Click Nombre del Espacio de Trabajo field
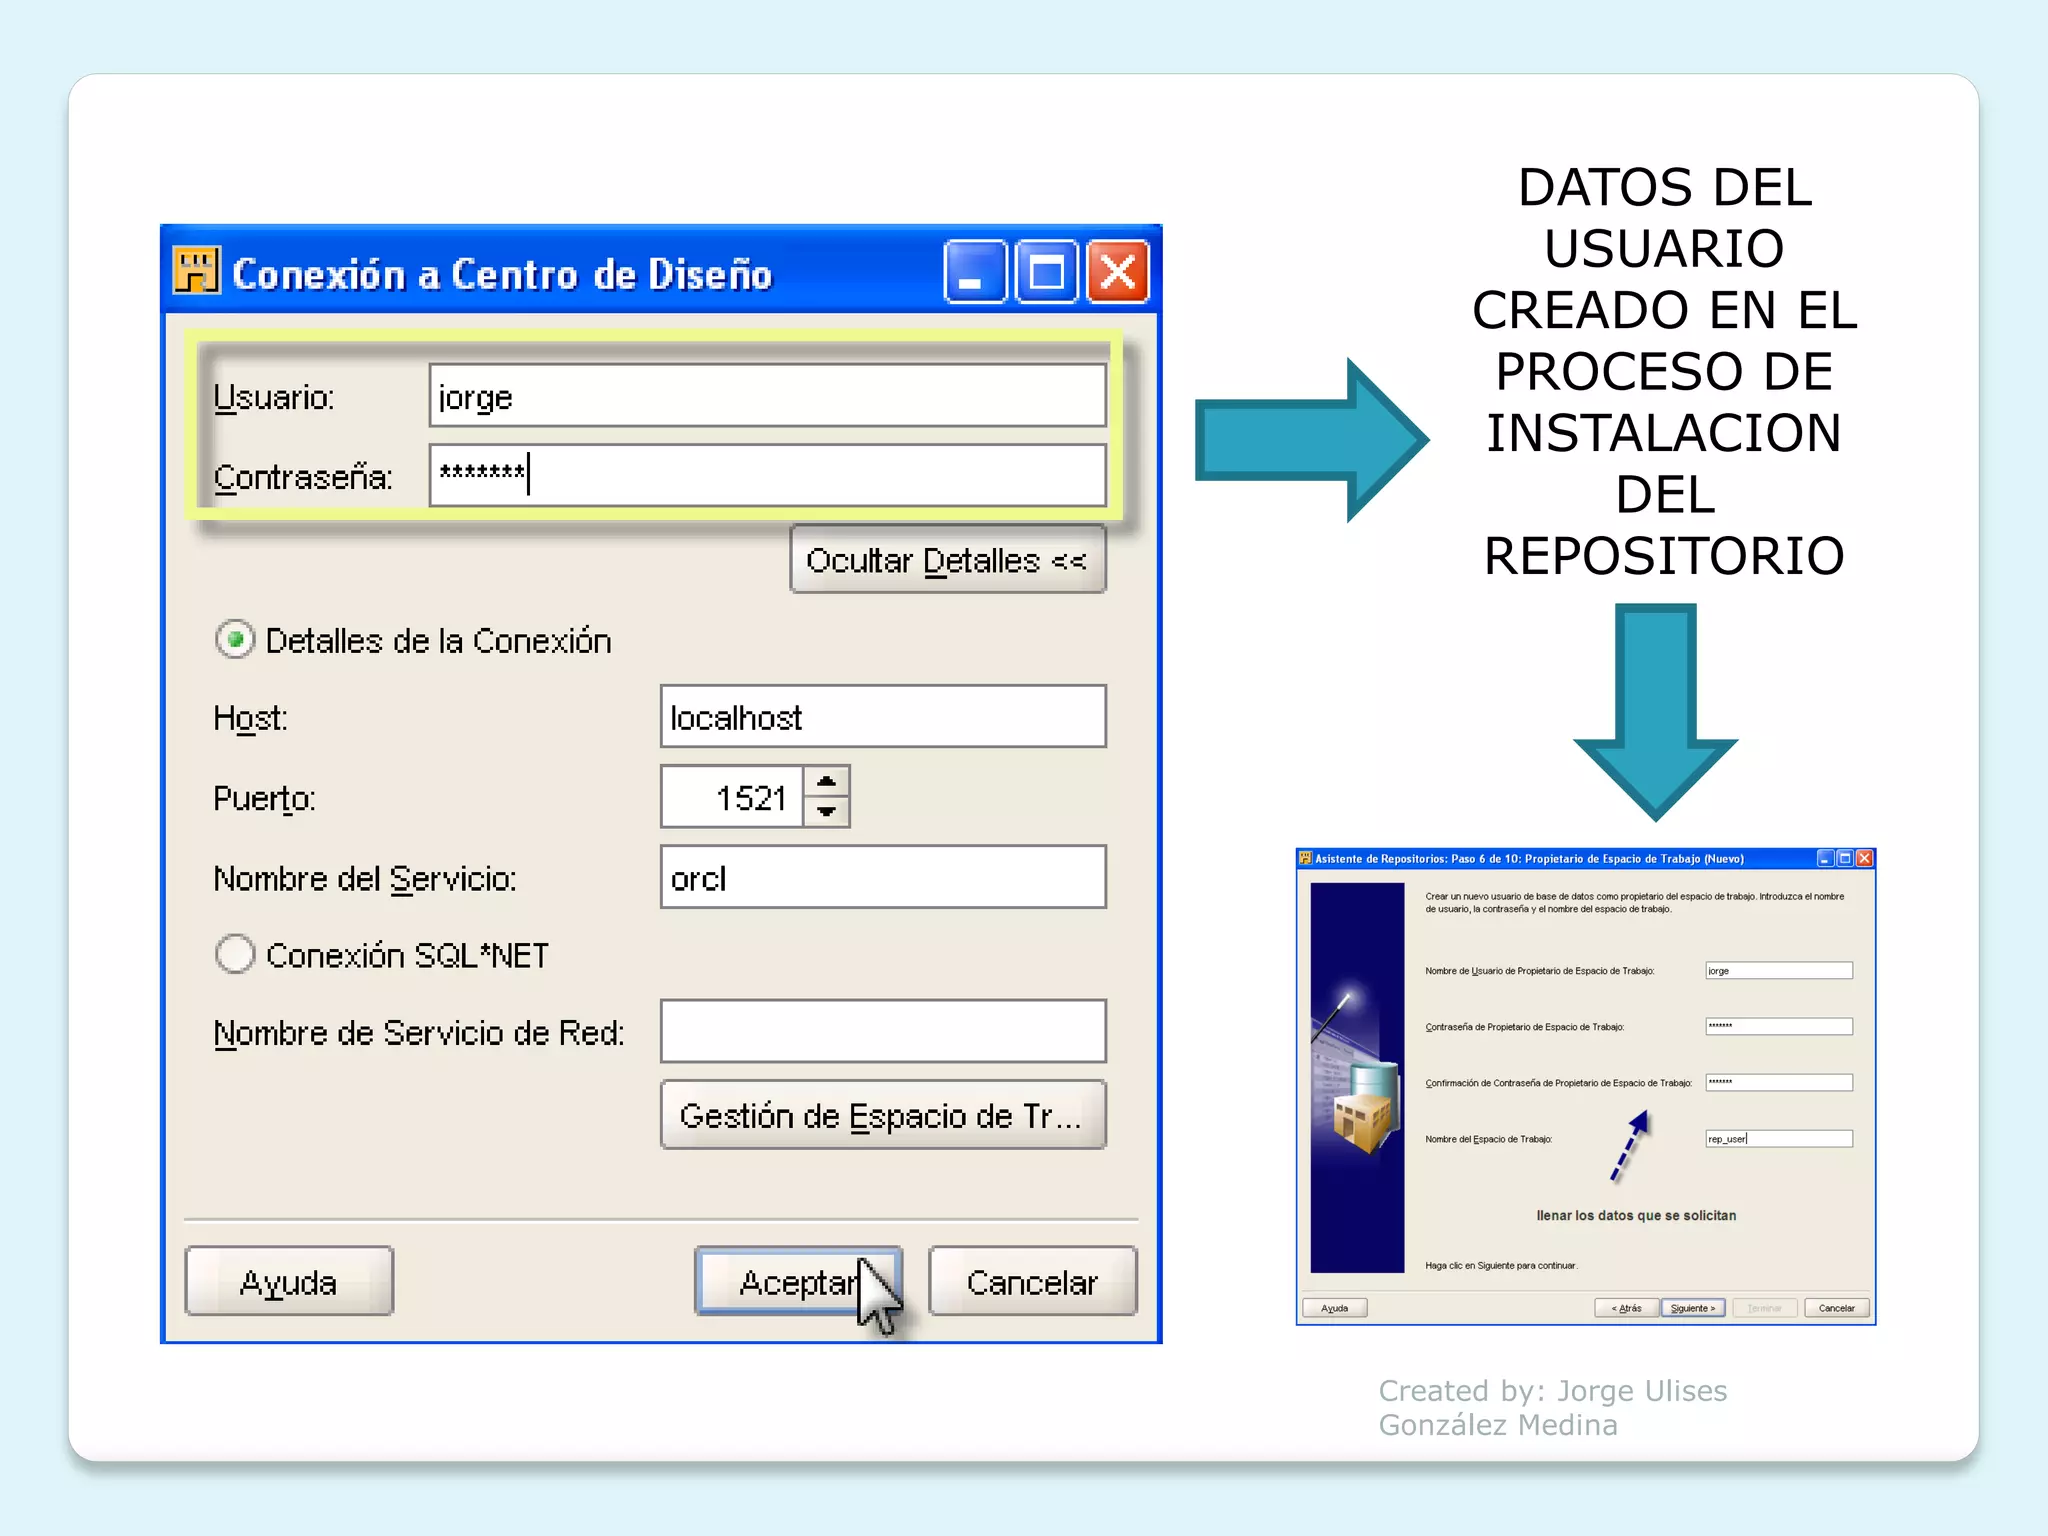This screenshot has height=1536, width=2048. click(1779, 1138)
